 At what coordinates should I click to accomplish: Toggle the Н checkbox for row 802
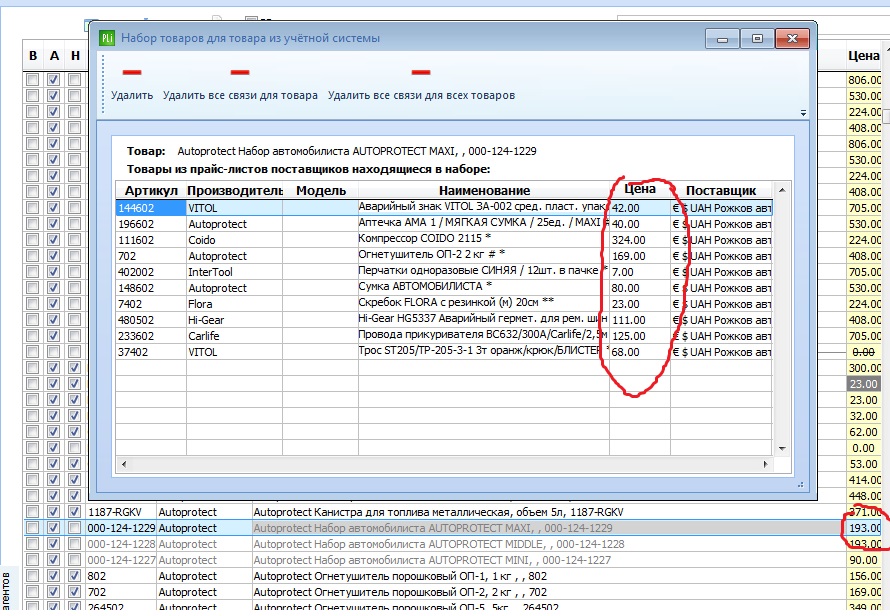click(x=74, y=576)
